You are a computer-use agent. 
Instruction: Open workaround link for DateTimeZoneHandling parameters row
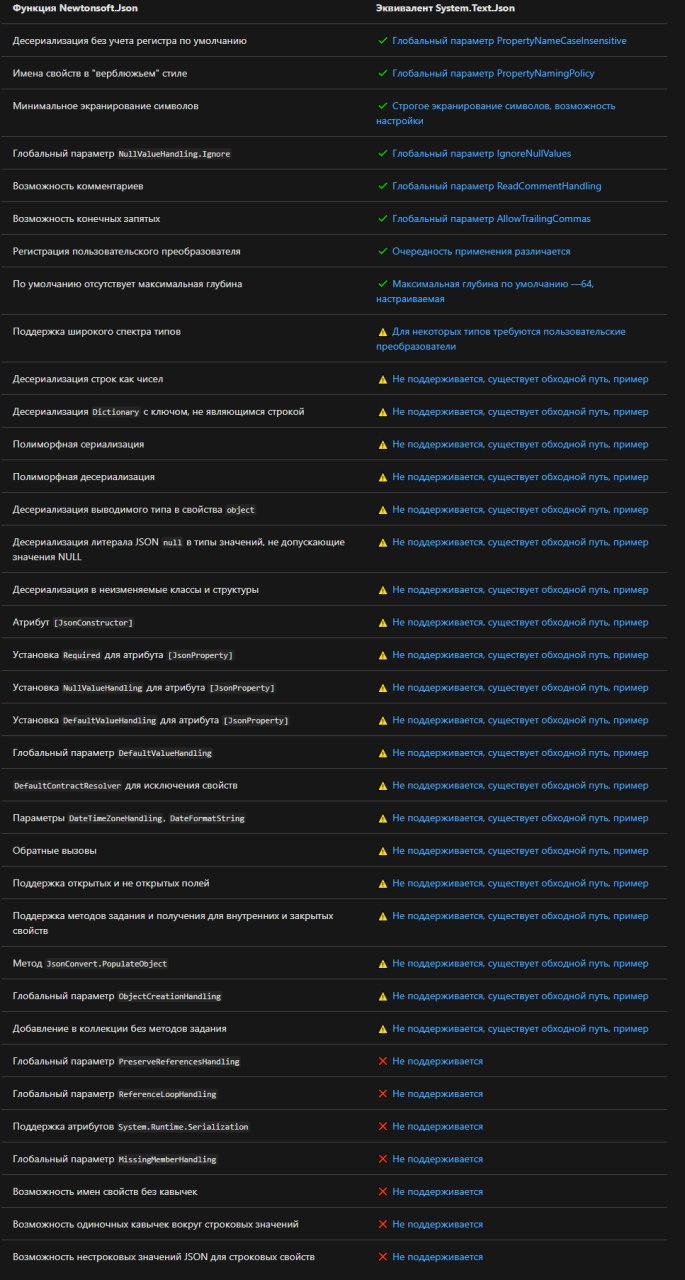point(520,818)
